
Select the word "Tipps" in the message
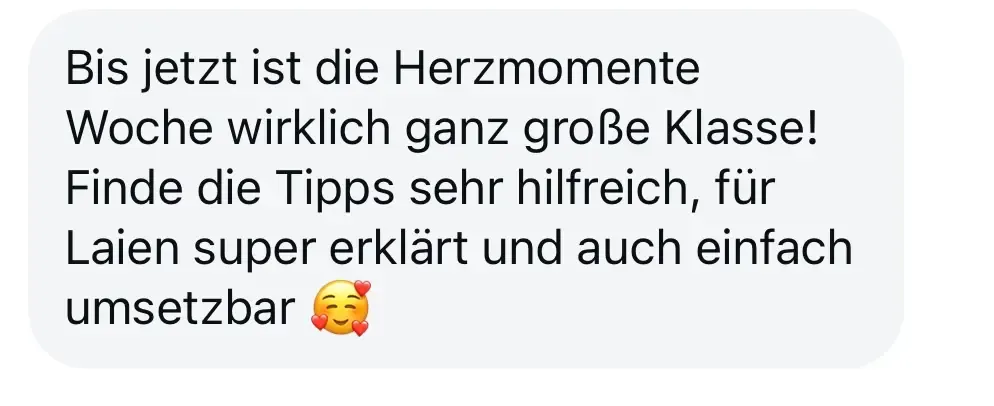click(x=335, y=190)
